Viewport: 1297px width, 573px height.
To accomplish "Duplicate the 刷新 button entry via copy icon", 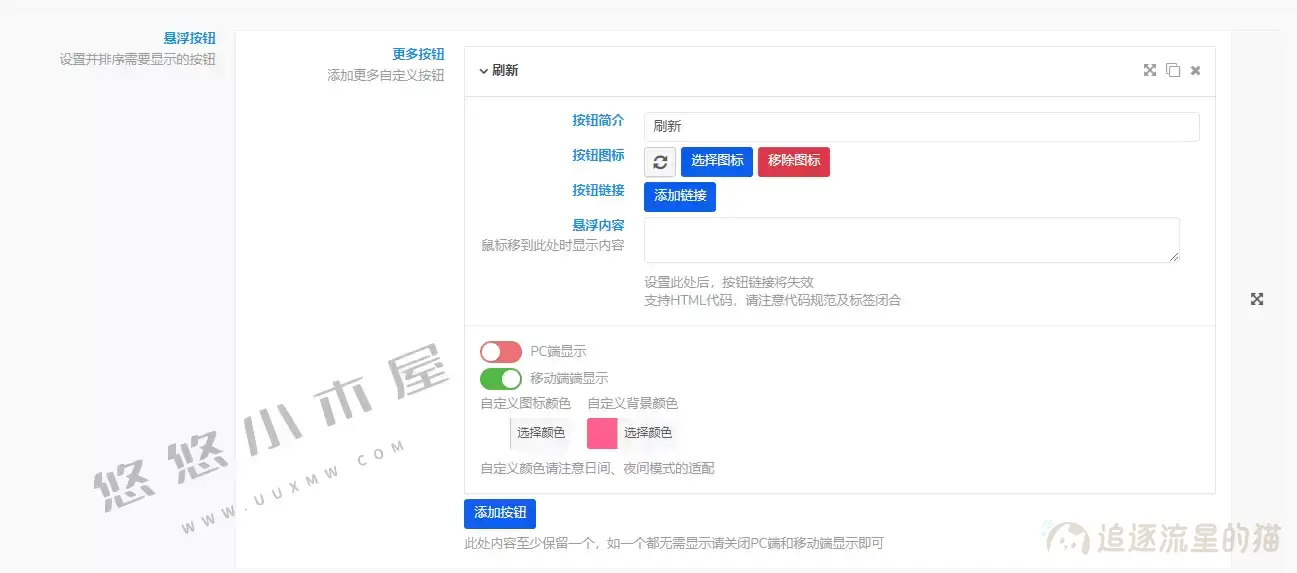I will pos(1173,70).
